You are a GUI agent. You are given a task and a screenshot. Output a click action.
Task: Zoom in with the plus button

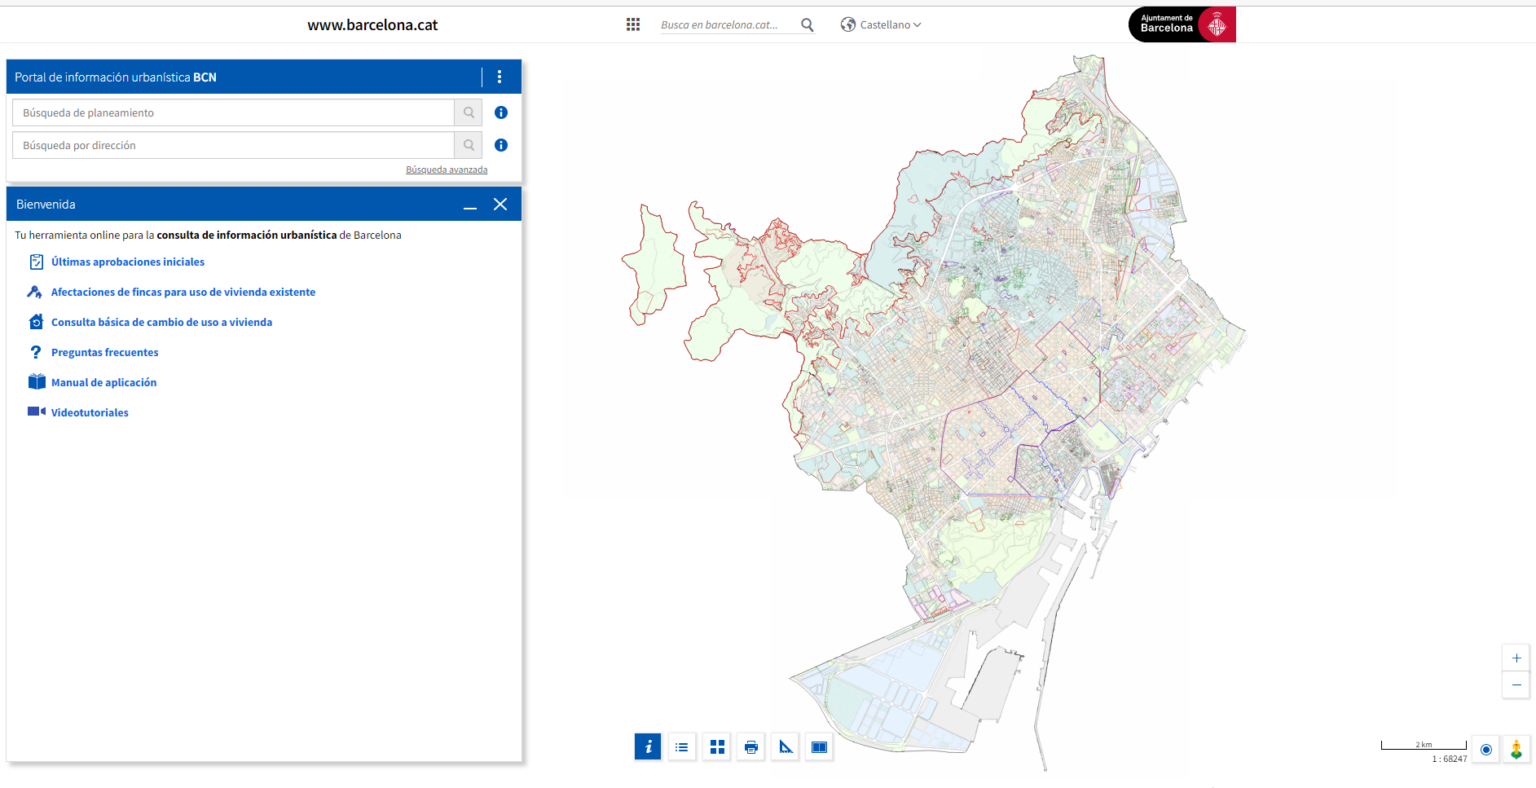[1515, 657]
